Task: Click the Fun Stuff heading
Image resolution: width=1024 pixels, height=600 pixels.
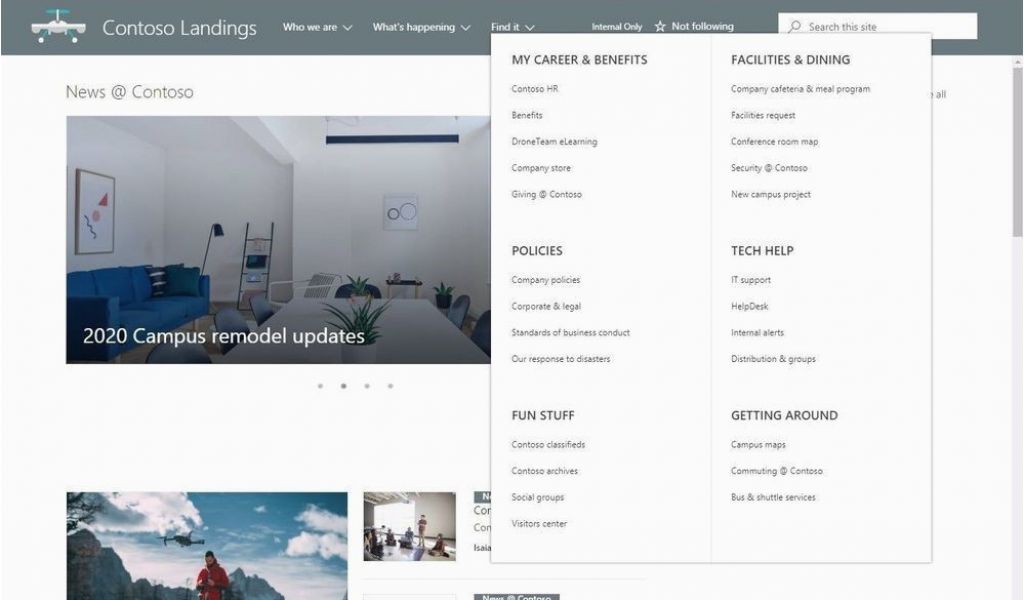Action: (x=543, y=415)
